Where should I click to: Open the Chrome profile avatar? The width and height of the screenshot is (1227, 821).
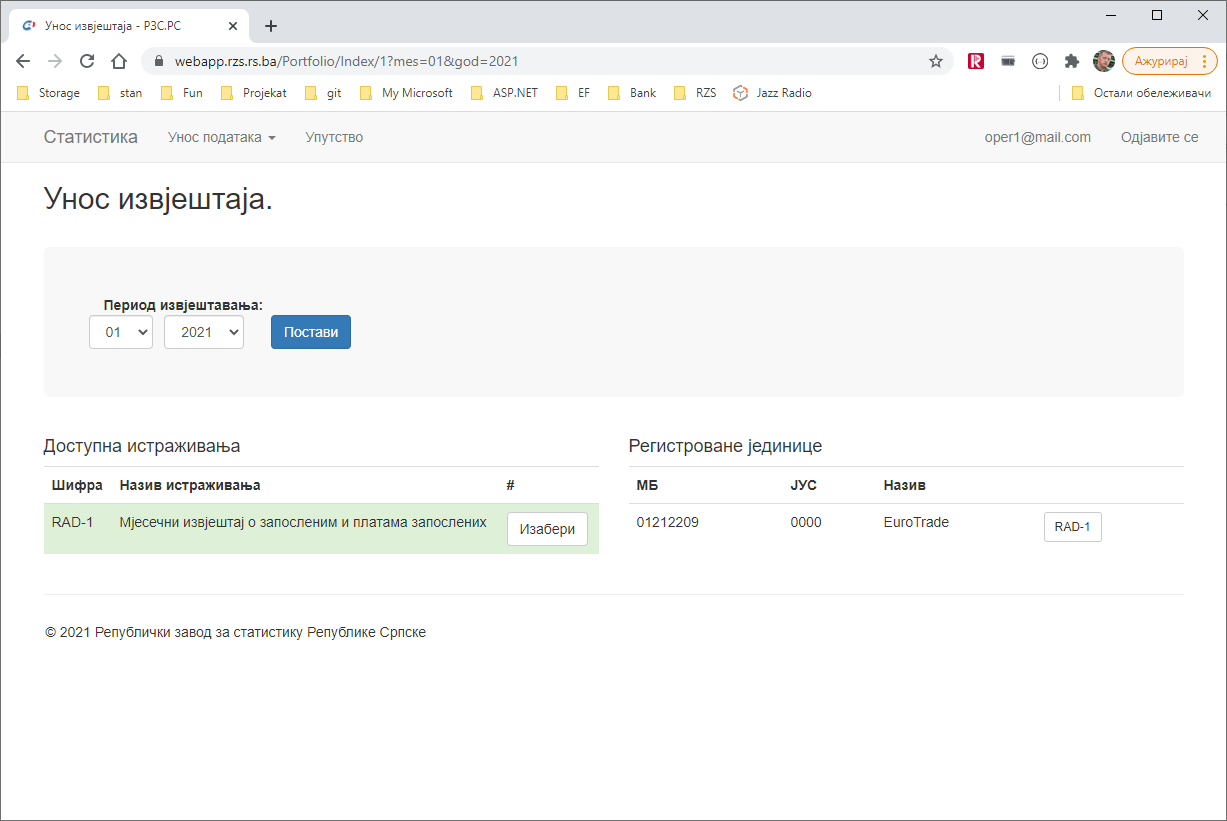(x=1103, y=61)
